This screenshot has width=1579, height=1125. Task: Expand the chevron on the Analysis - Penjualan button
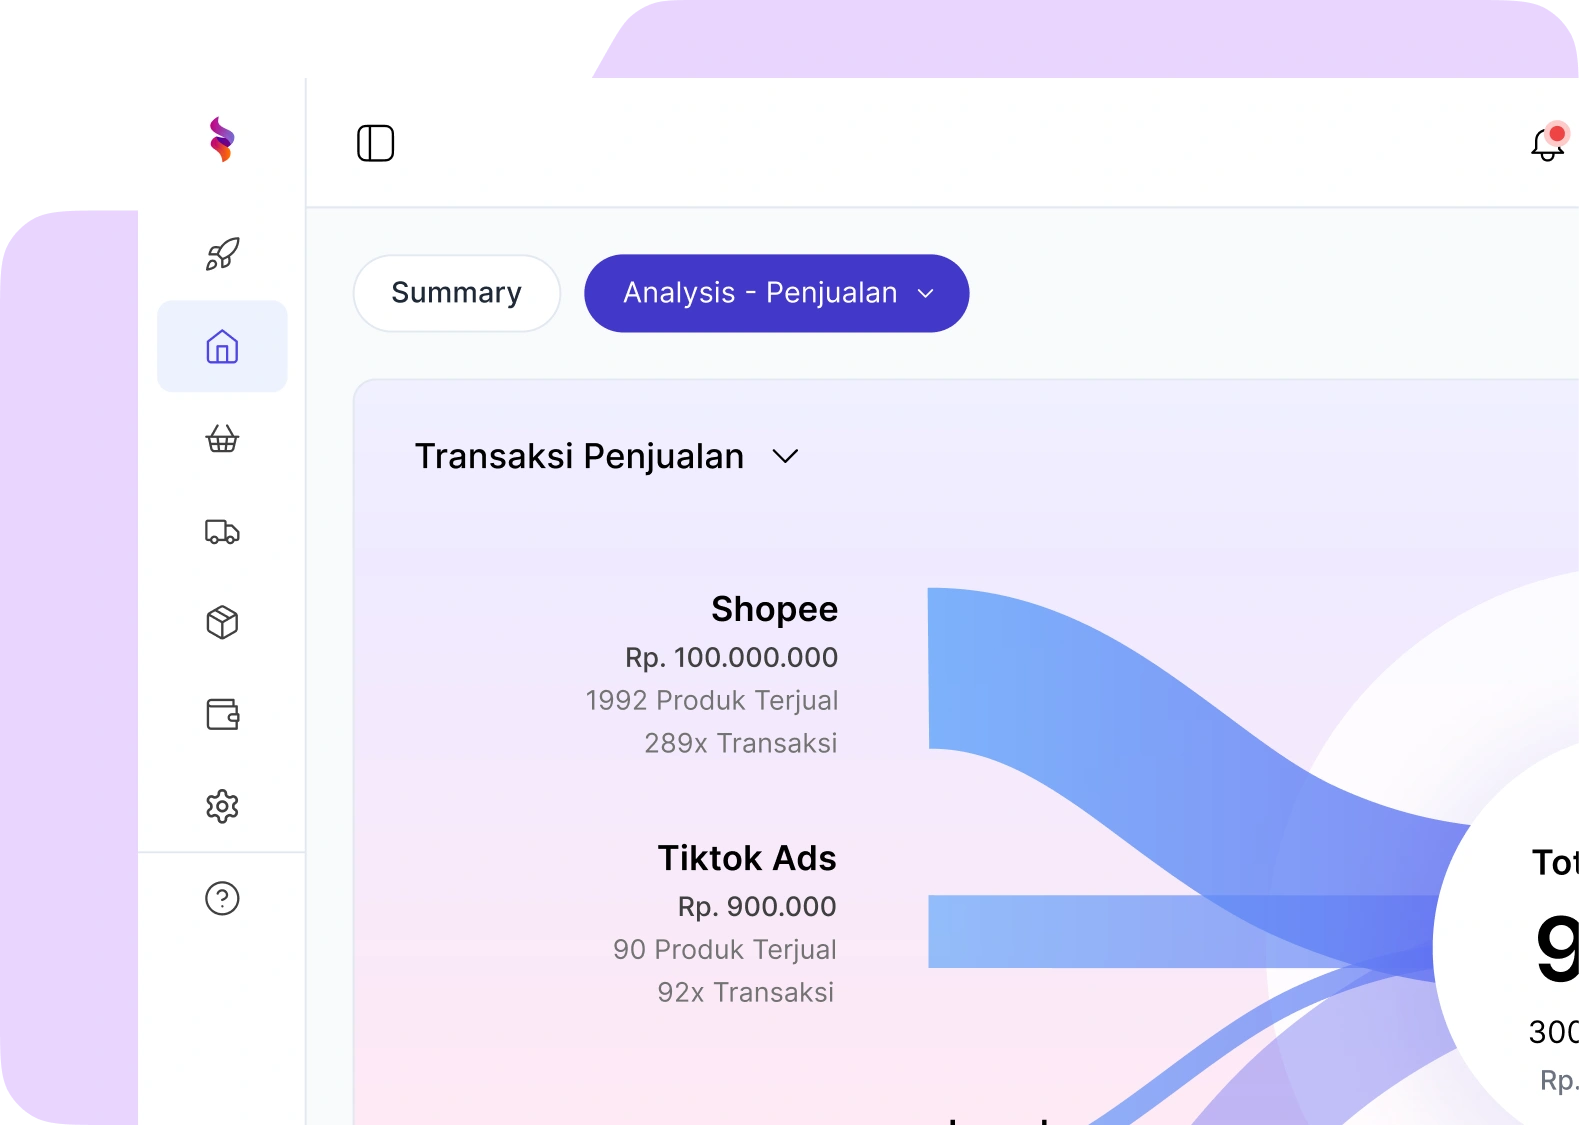click(926, 293)
